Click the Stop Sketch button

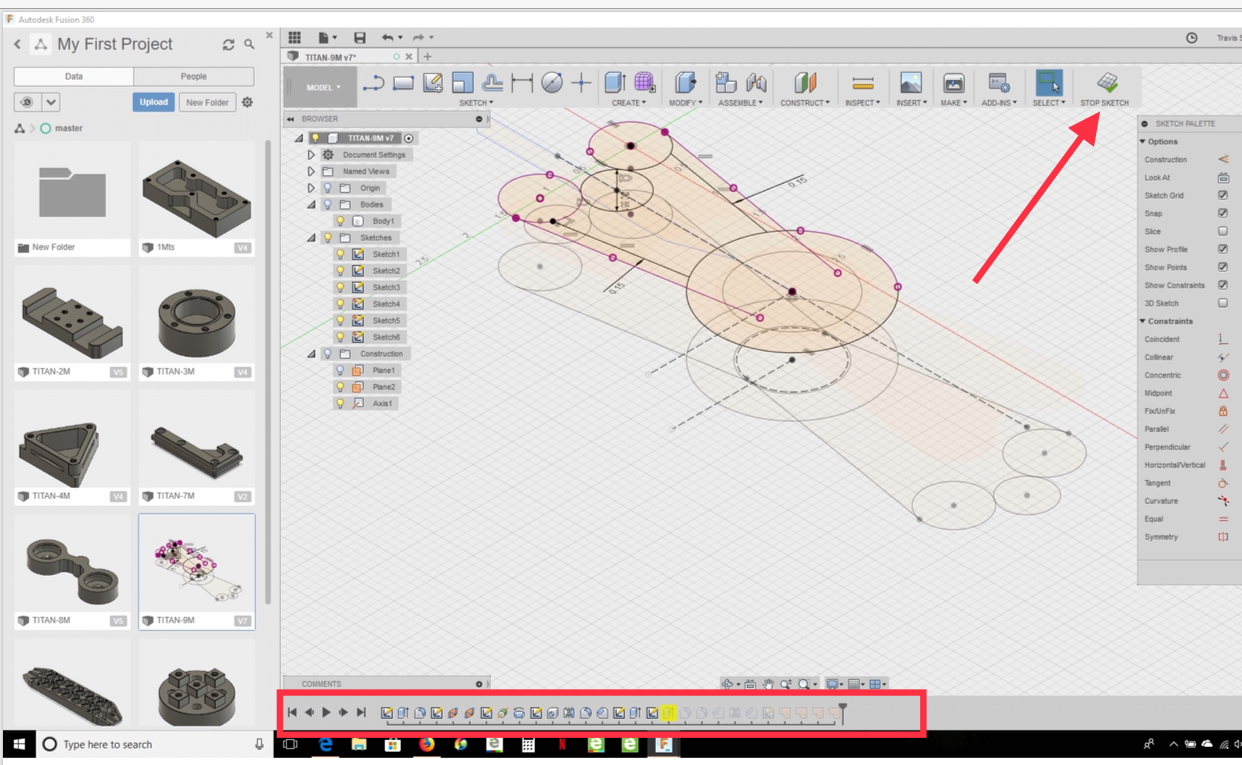[x=1104, y=87]
